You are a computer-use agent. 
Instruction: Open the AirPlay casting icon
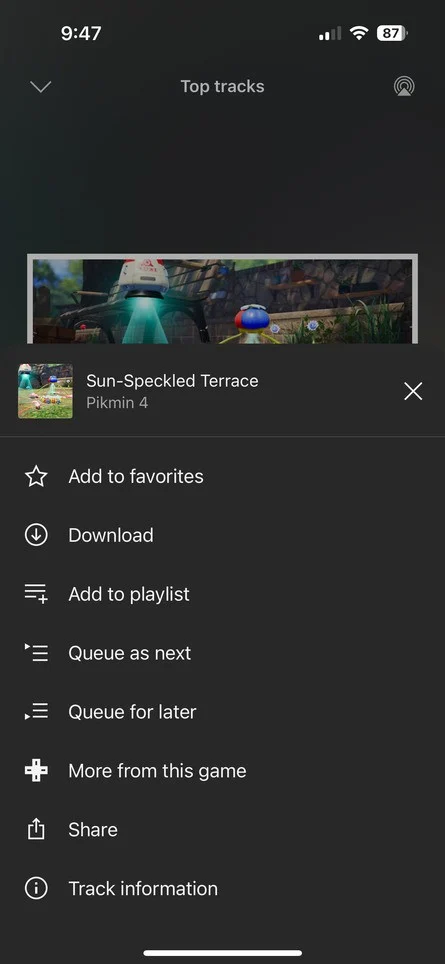404,86
